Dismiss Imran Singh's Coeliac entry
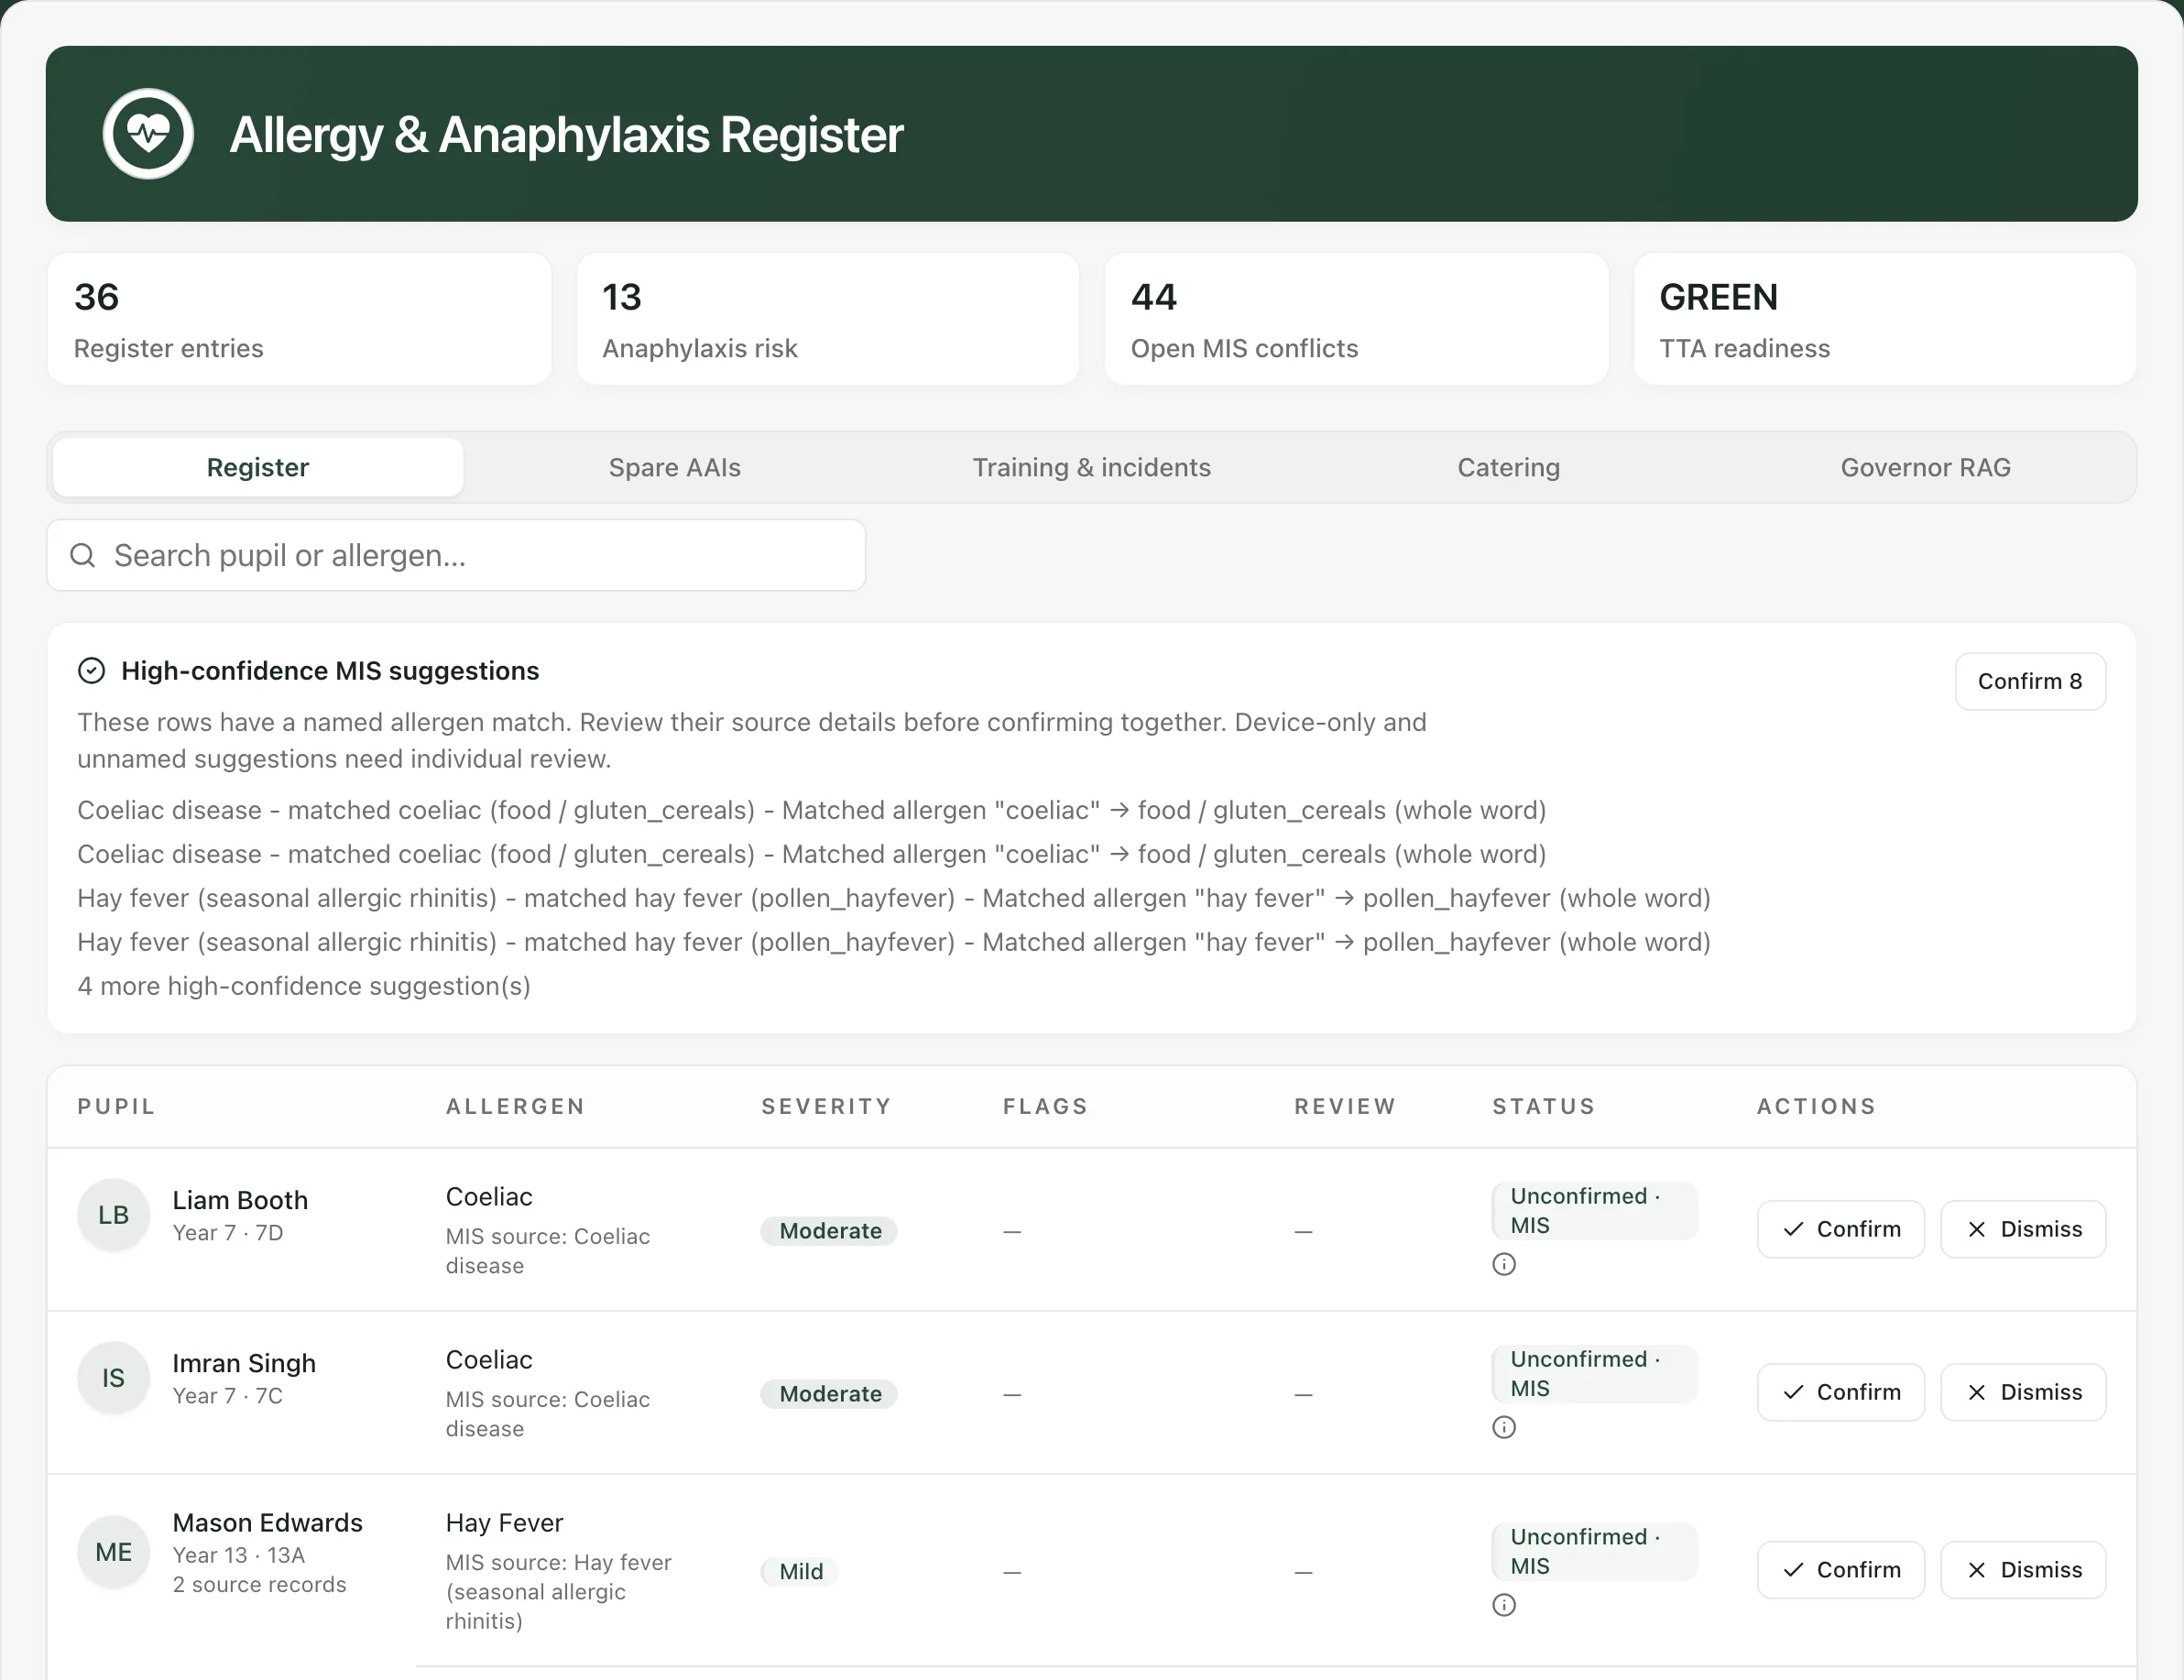Screen dimensions: 2184x1680 2023,1392
